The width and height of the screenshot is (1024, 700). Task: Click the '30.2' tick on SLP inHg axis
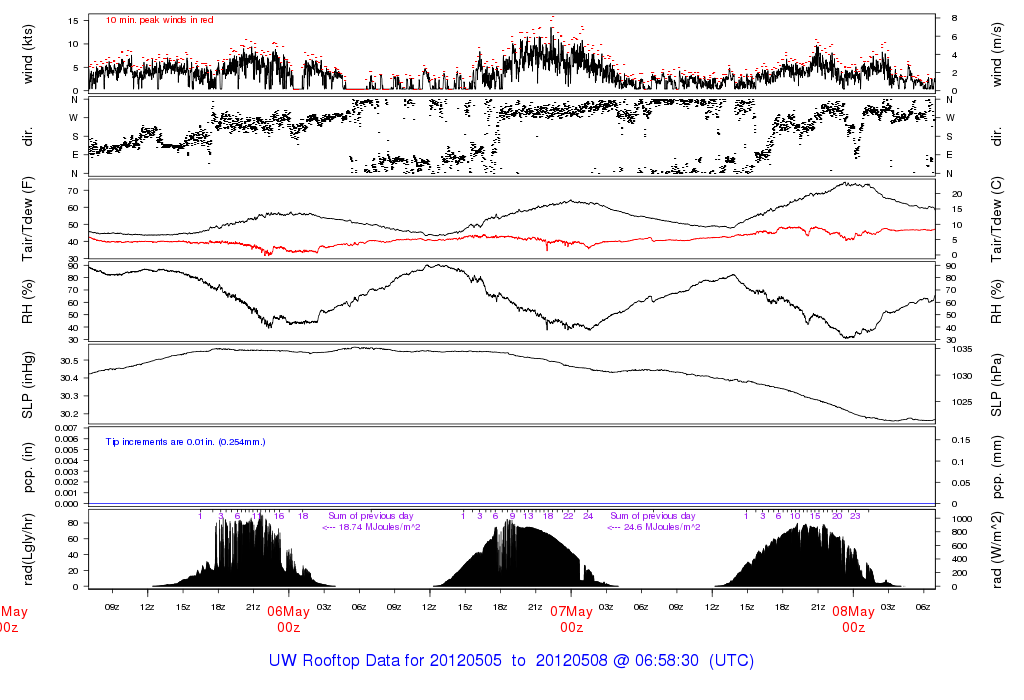(x=69, y=414)
